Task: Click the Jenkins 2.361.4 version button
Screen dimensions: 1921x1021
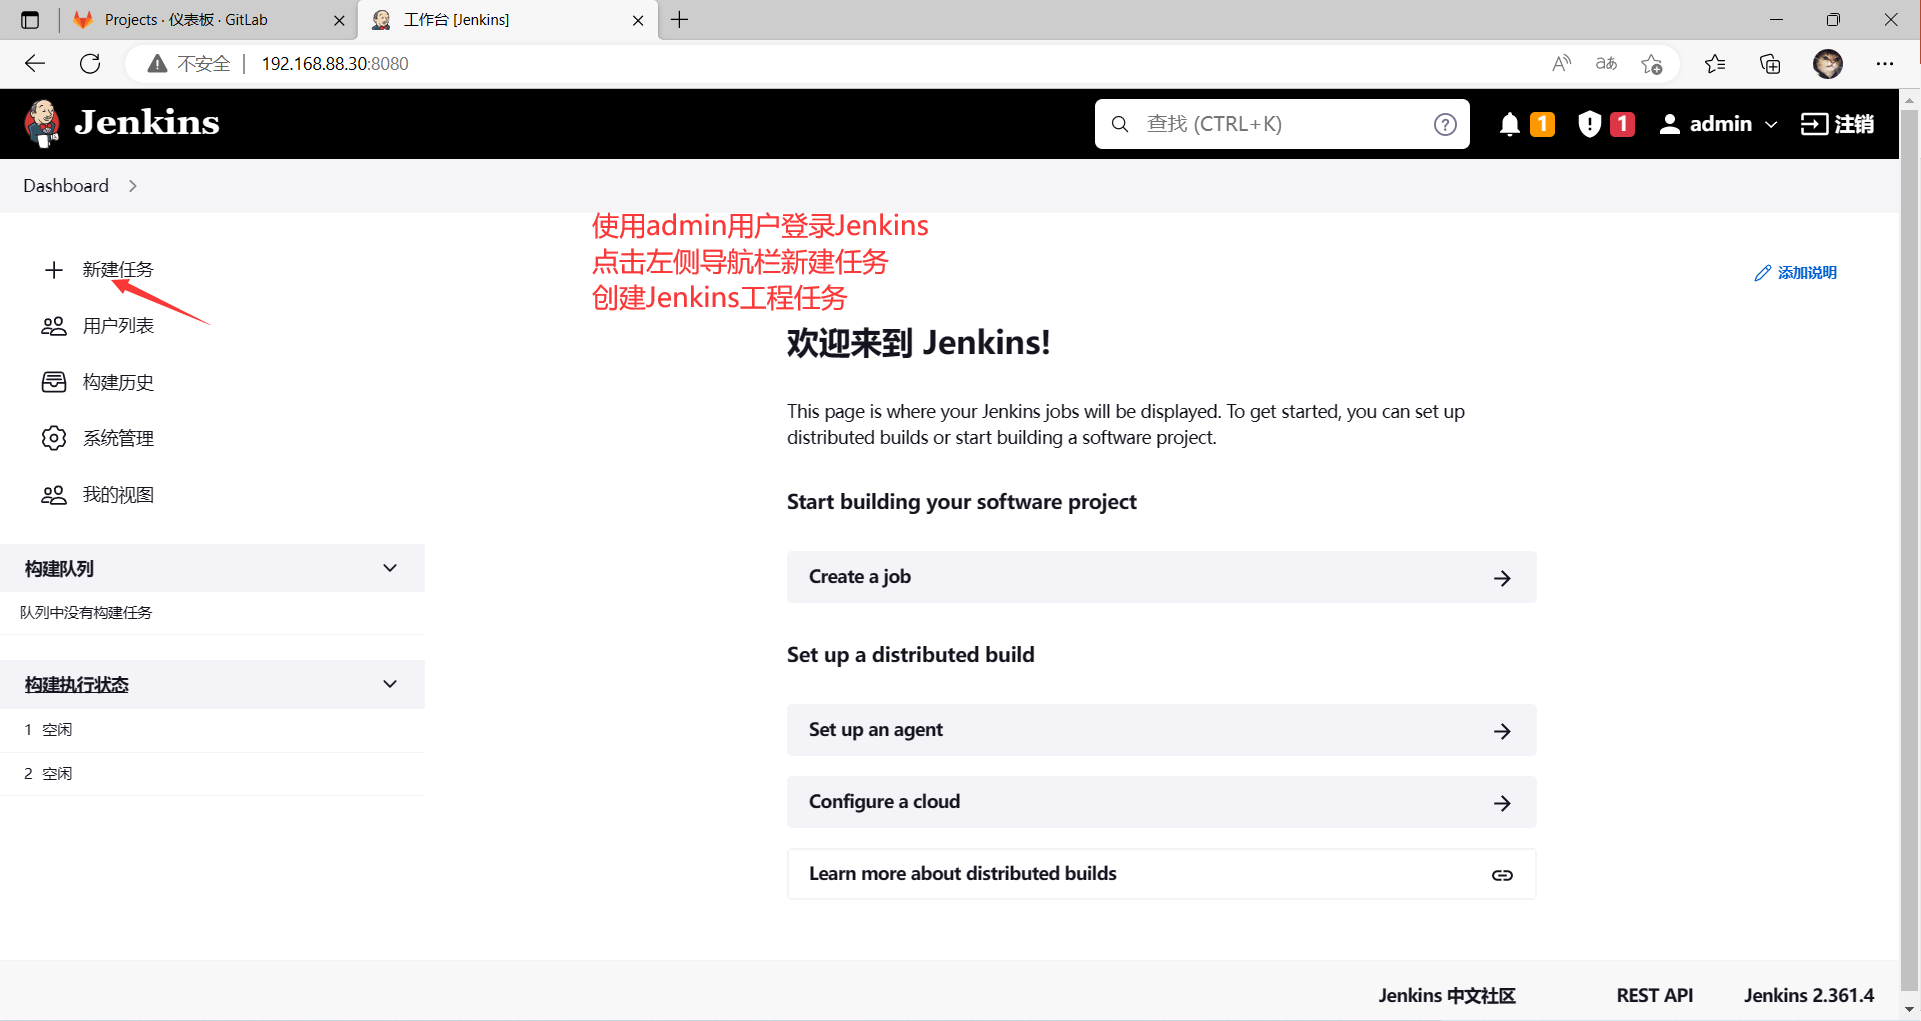Action: [x=1809, y=995]
